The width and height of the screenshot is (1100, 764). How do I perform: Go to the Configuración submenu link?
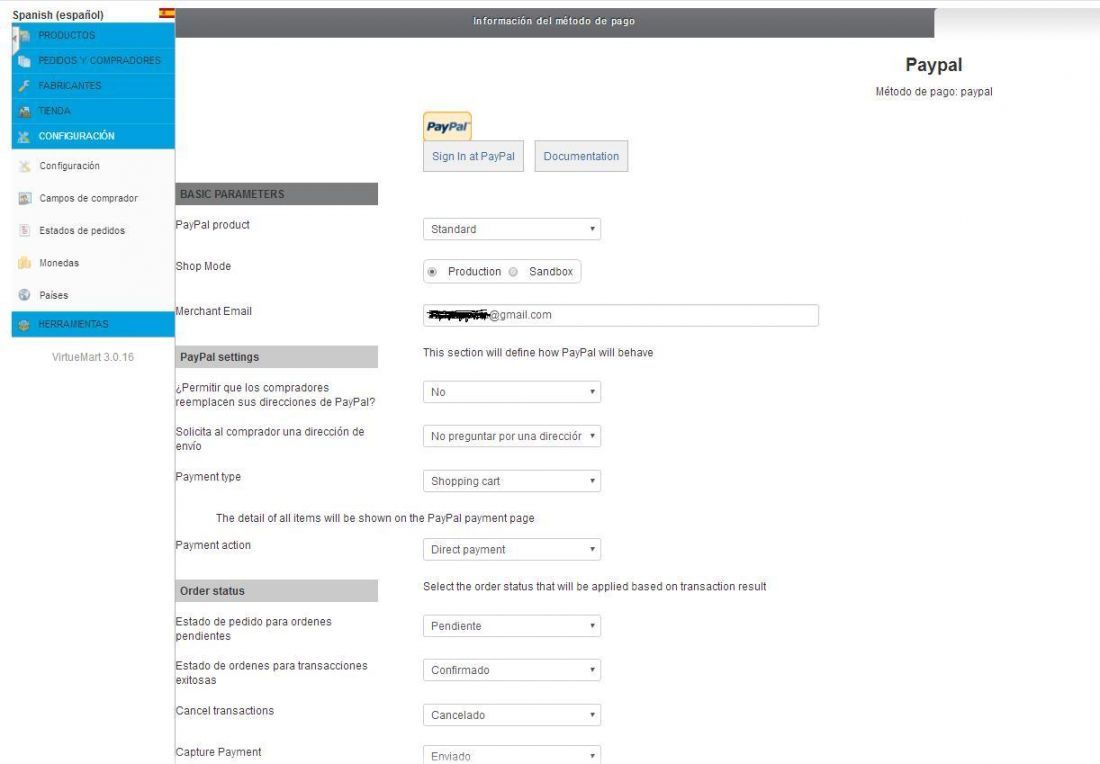(x=69, y=166)
